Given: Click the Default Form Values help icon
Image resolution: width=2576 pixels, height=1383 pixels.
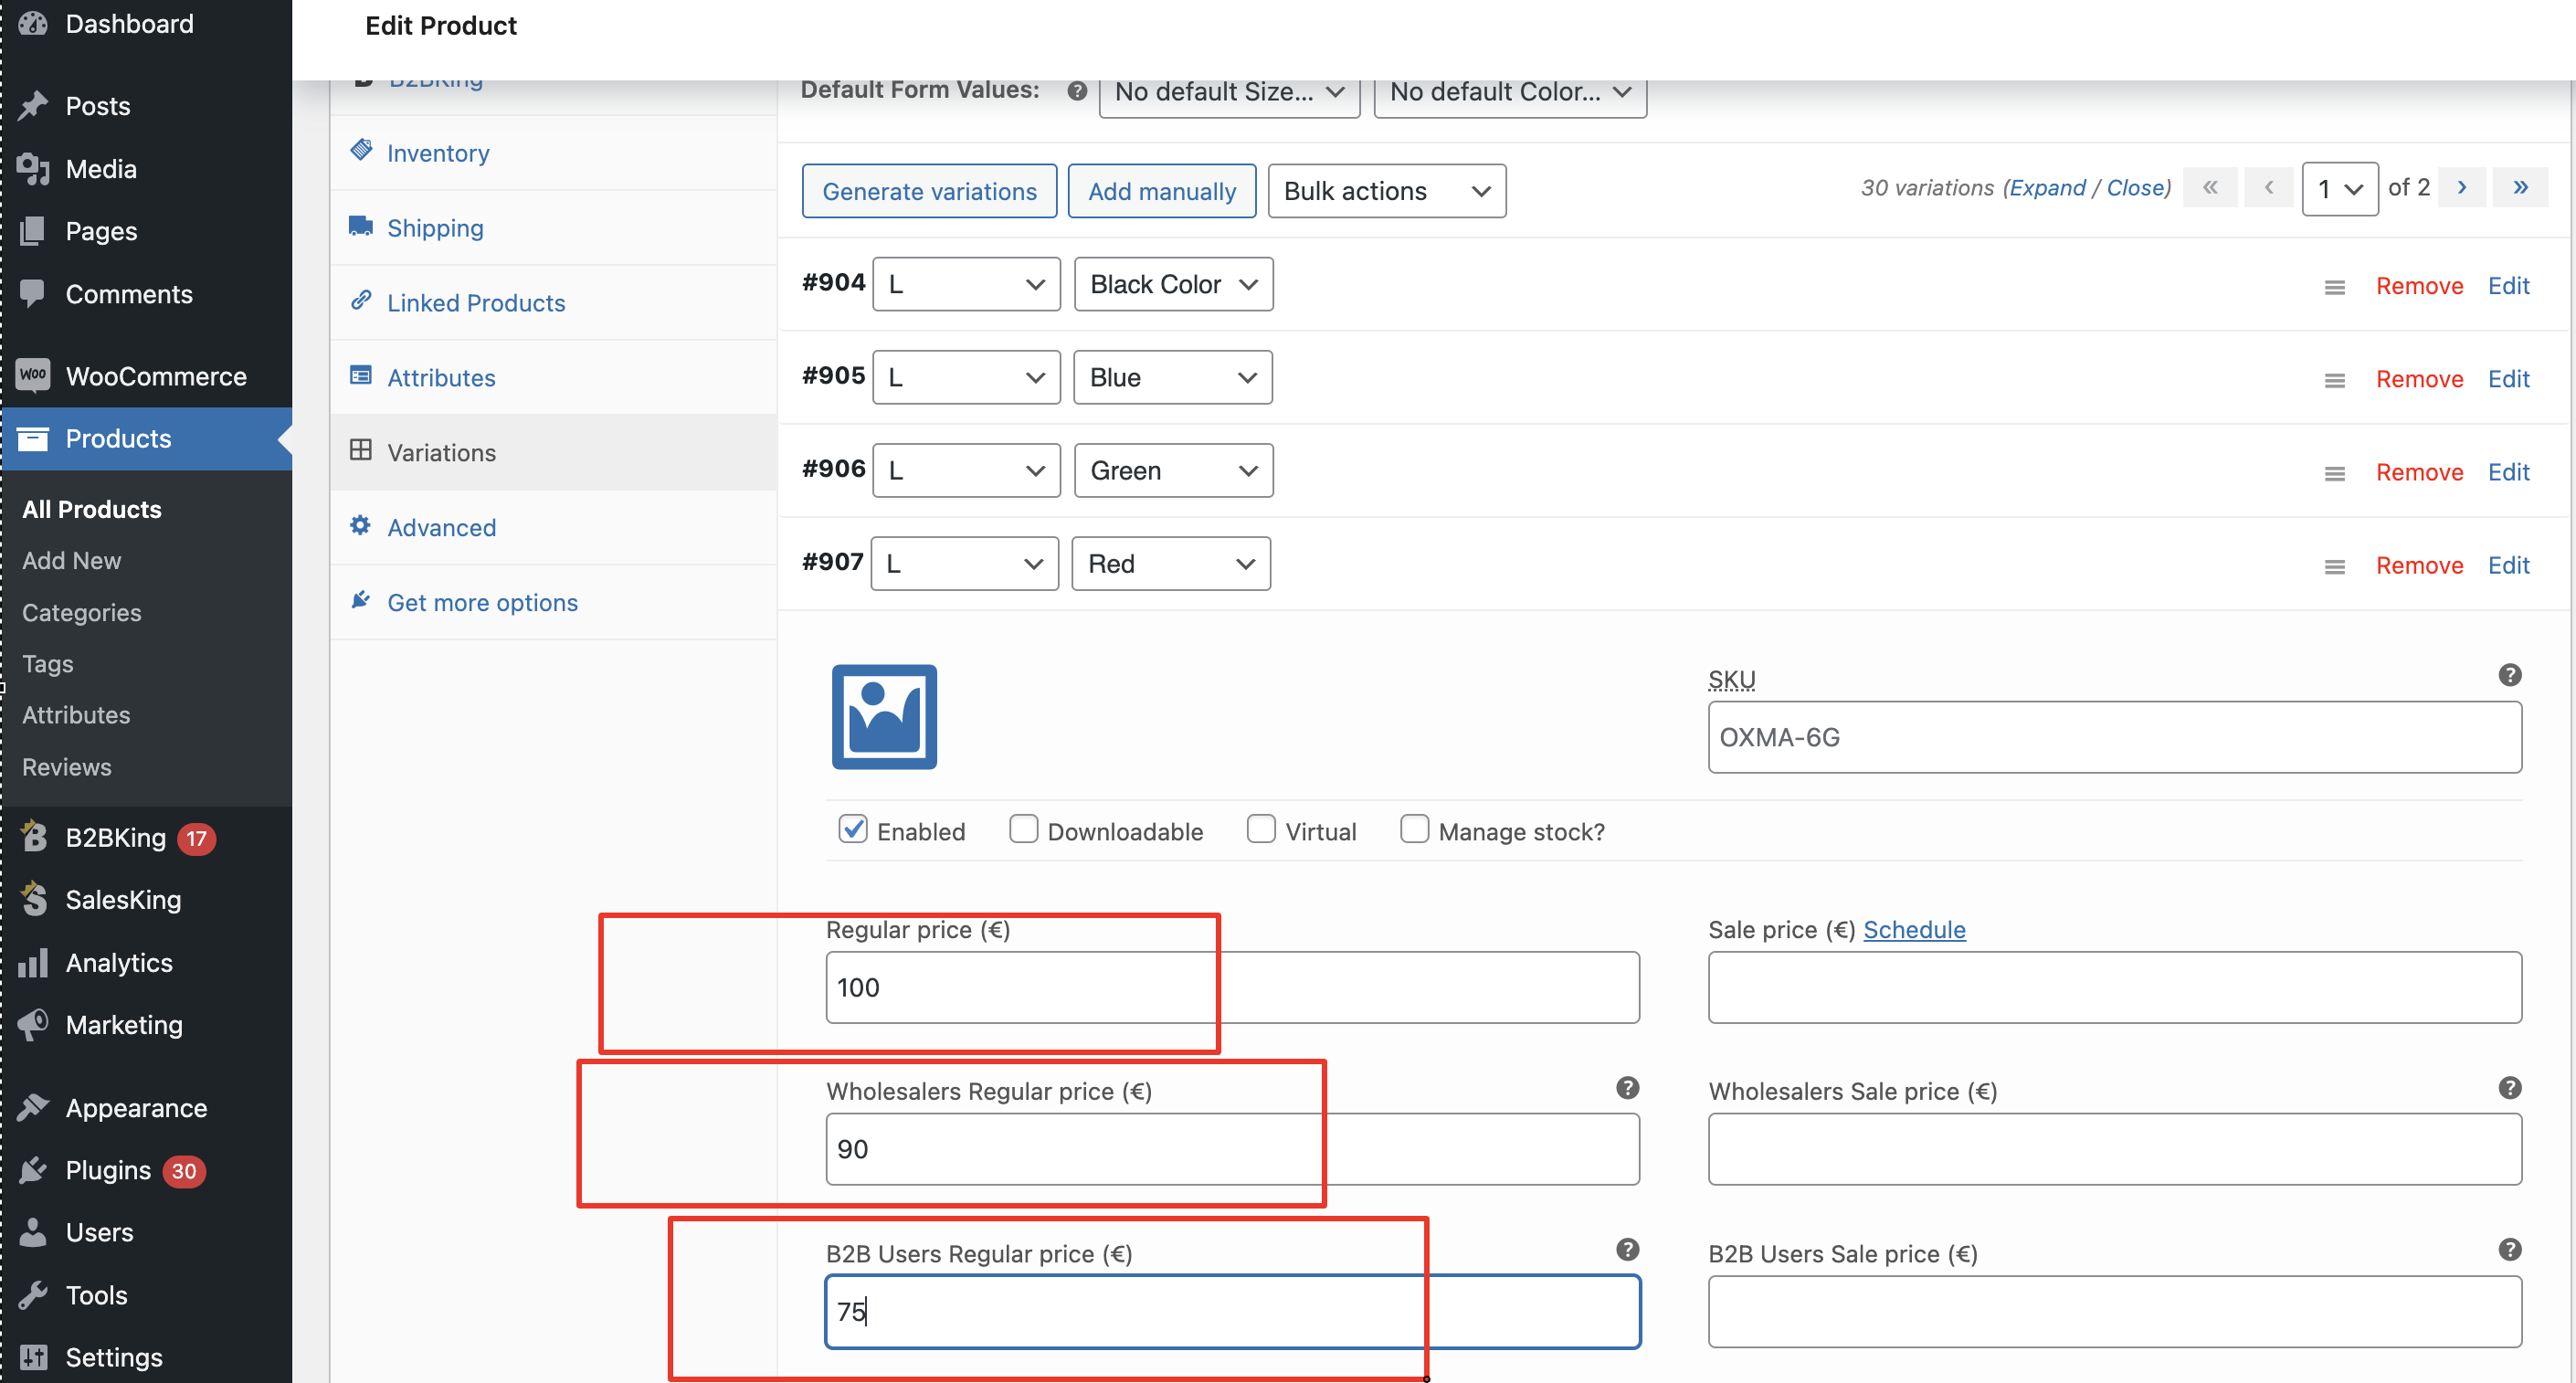Looking at the screenshot, I should tap(1077, 91).
